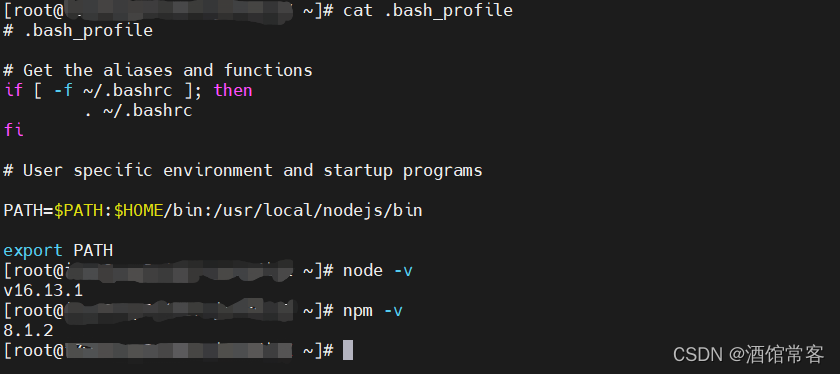Click the 'npm -v' command
This screenshot has height=374, width=840.
pyautogui.click(x=373, y=310)
